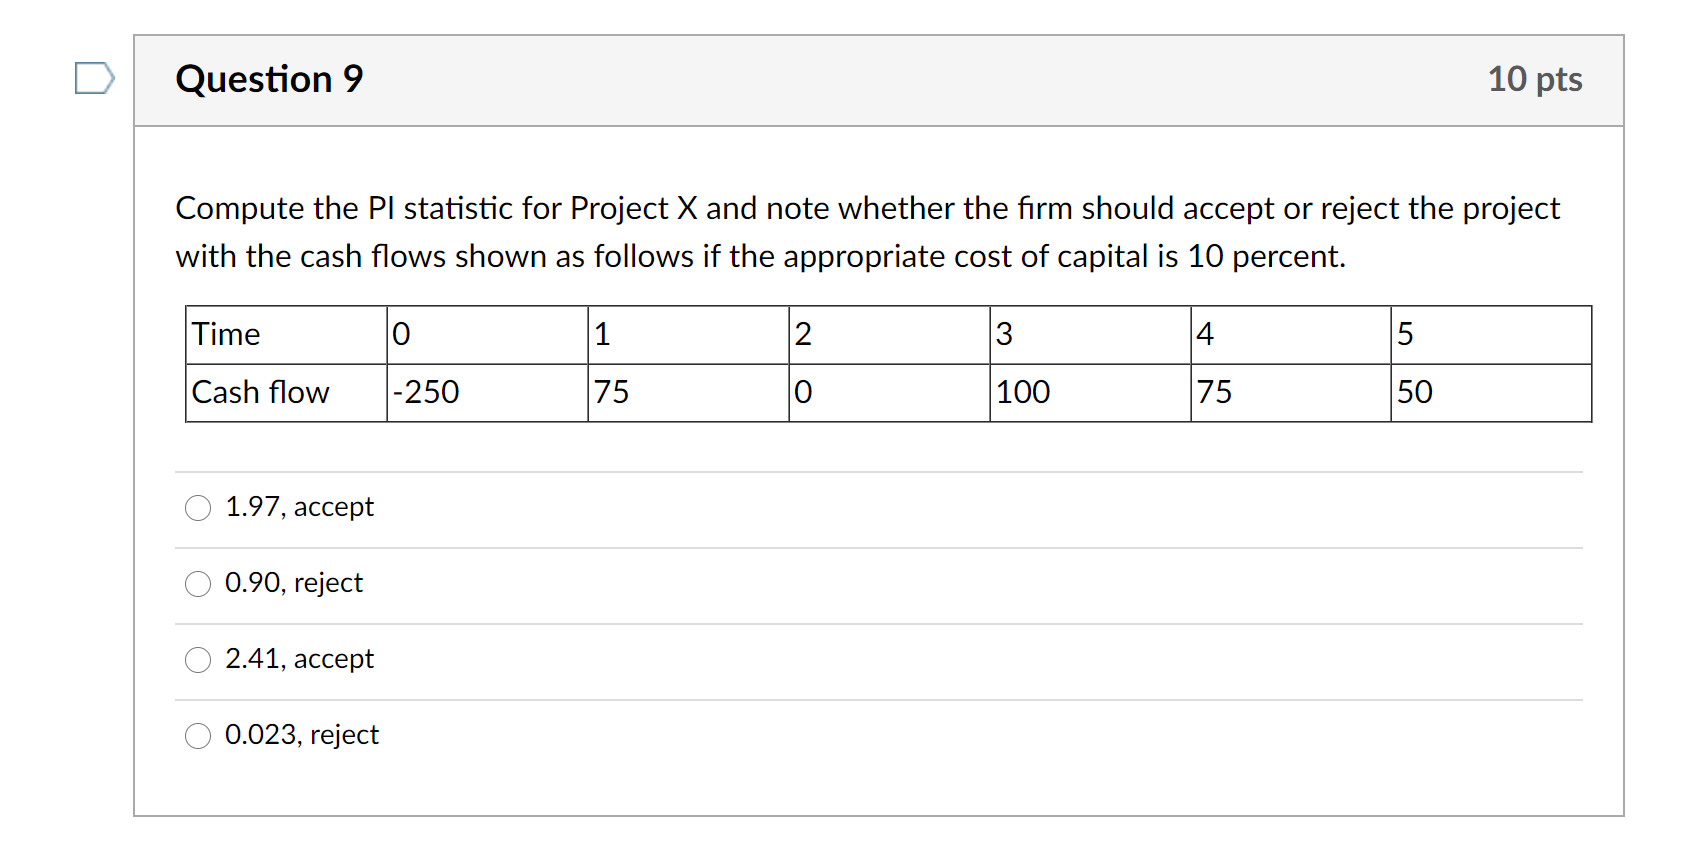Image resolution: width=1688 pixels, height=854 pixels.
Task: Click the answer text "0.023, reject"
Action: tap(302, 735)
